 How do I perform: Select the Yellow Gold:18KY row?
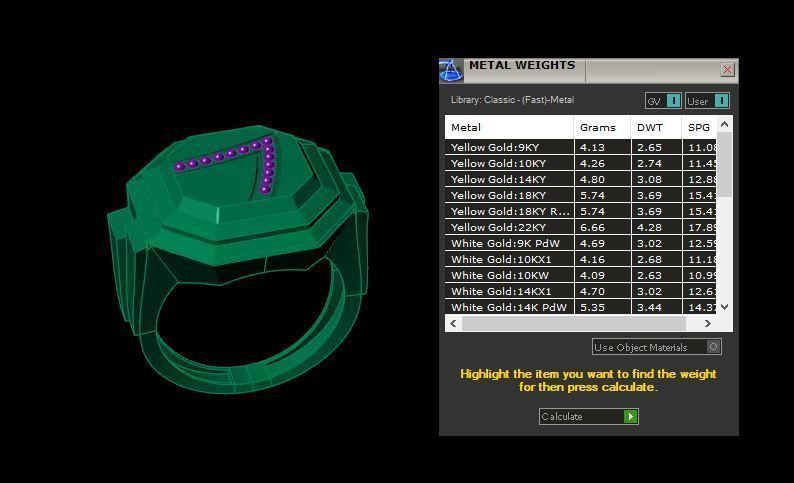coord(581,195)
